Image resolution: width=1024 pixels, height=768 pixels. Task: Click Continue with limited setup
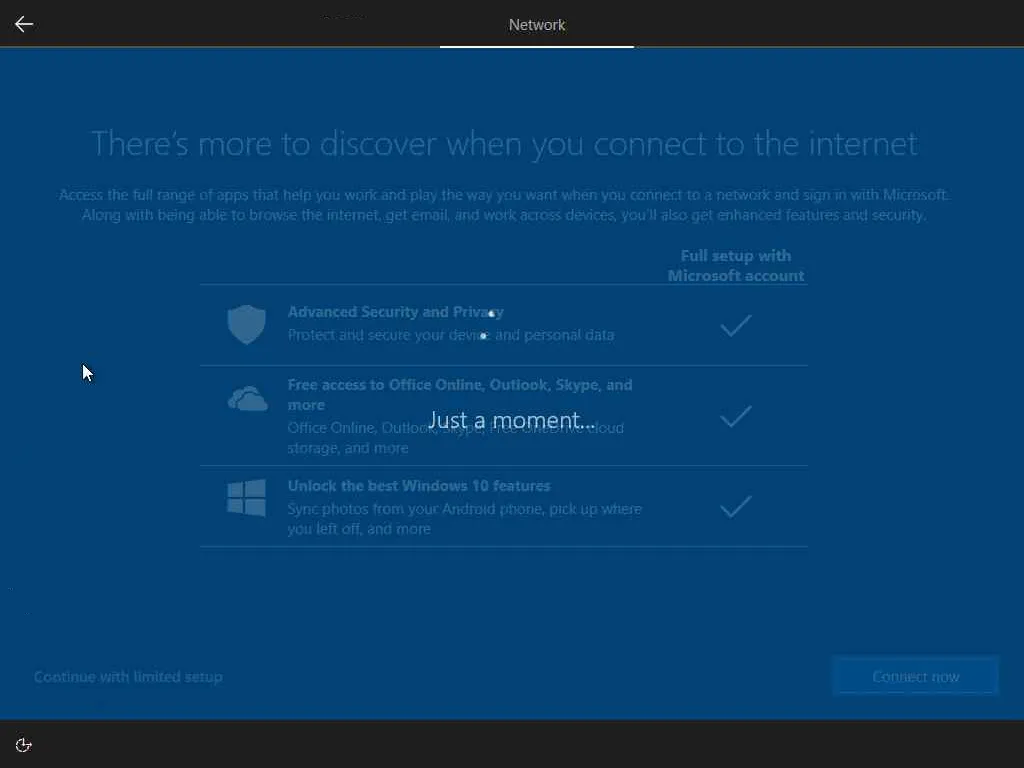(128, 677)
